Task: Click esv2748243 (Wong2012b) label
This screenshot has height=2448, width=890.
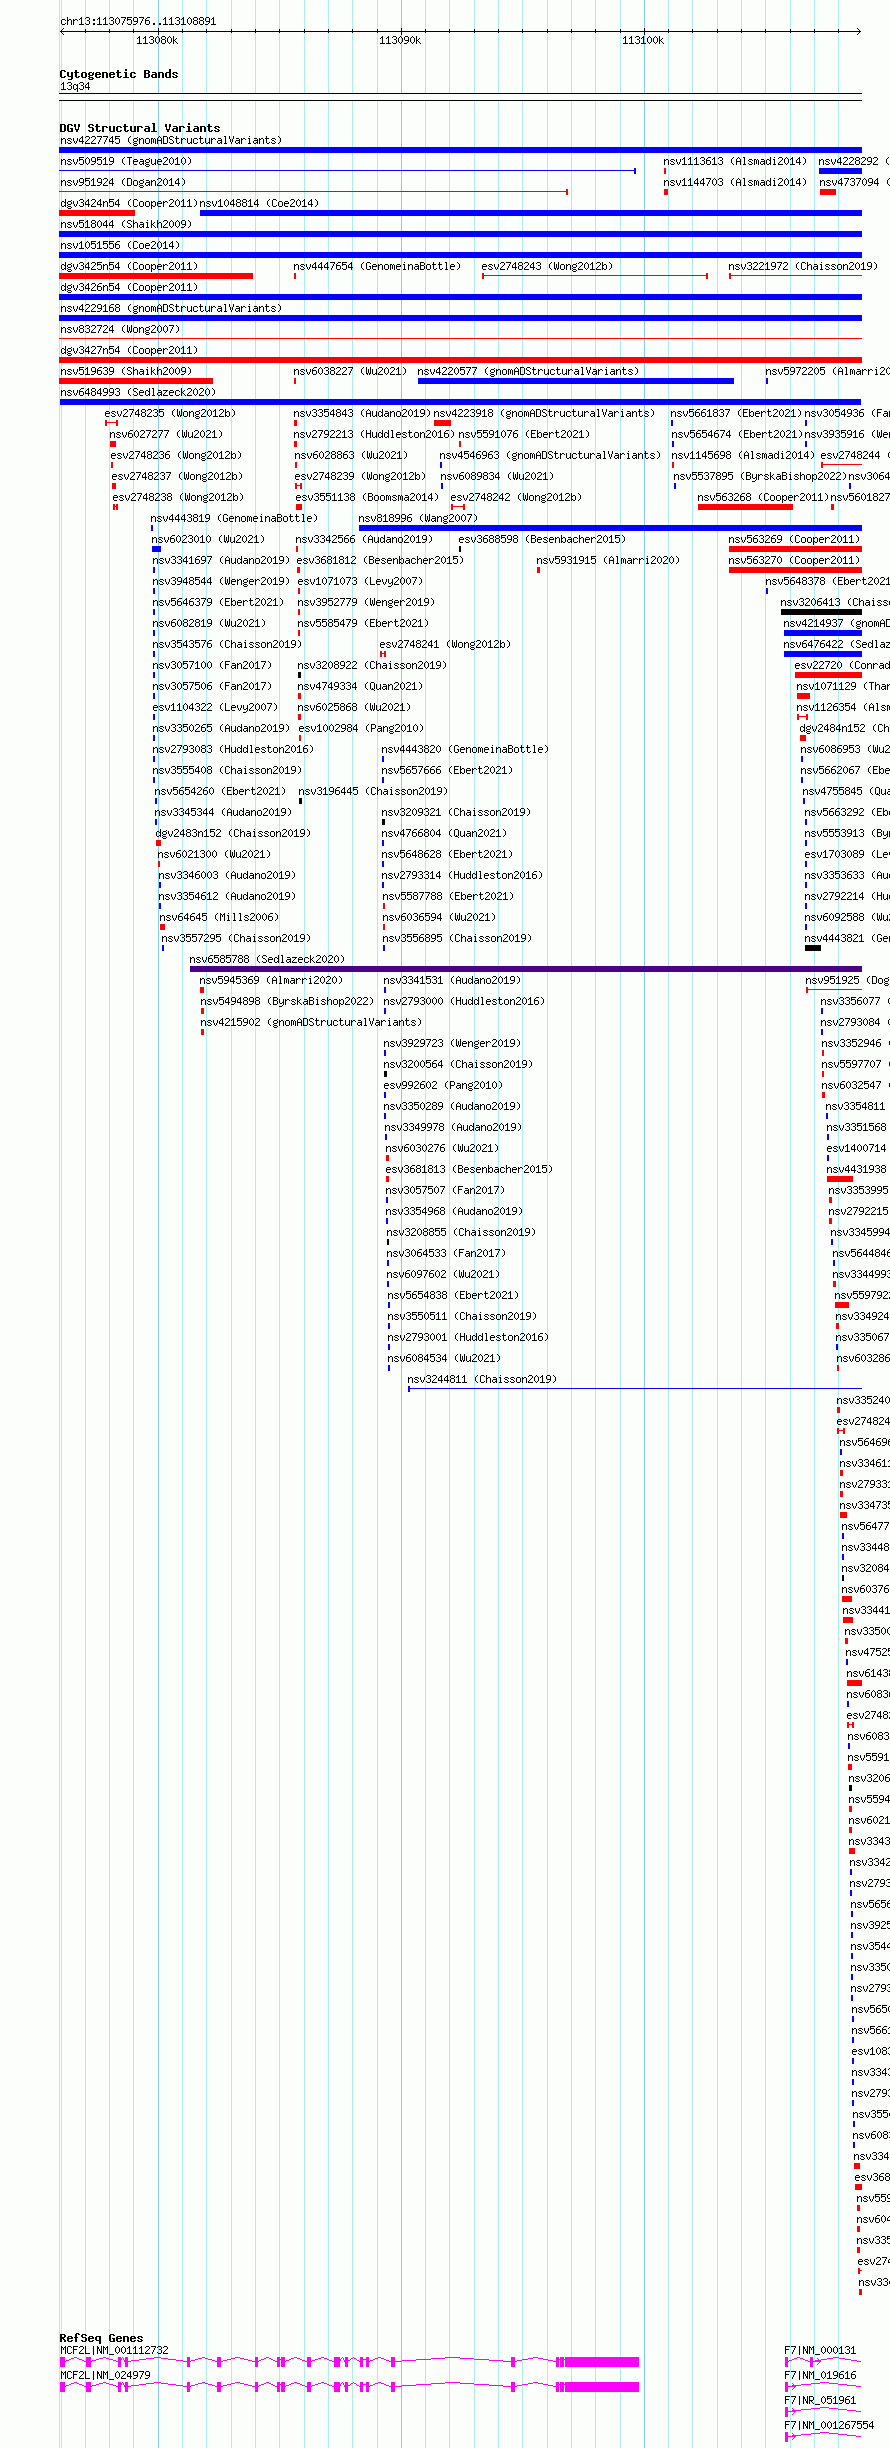Action: coord(547,266)
